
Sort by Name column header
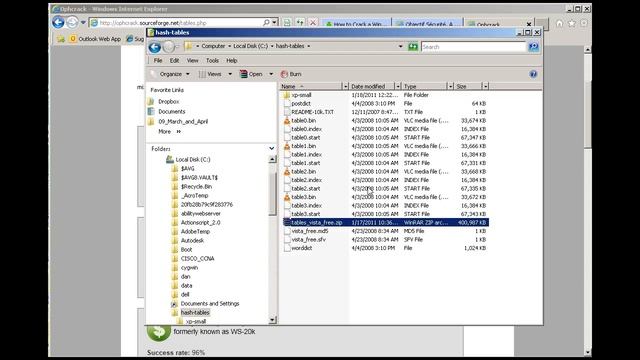(x=310, y=87)
